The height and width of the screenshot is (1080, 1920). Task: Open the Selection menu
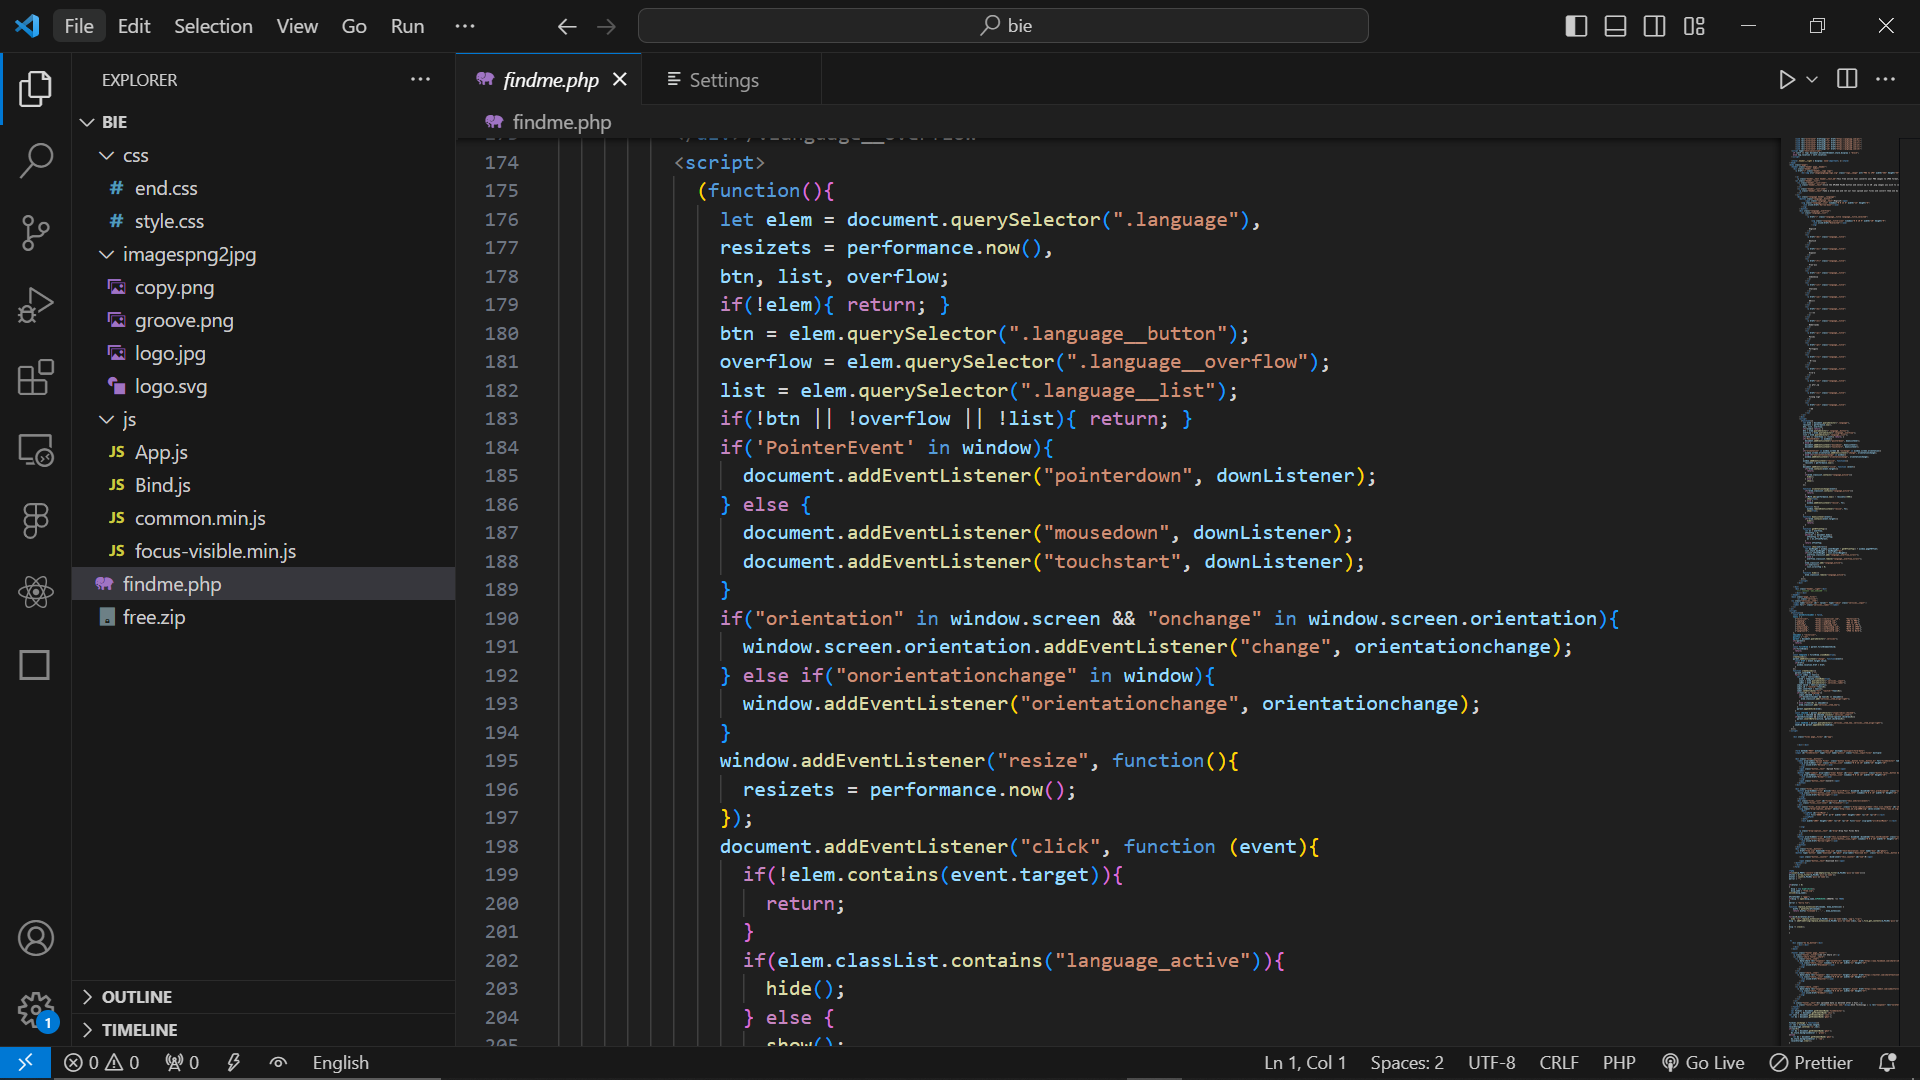213,26
